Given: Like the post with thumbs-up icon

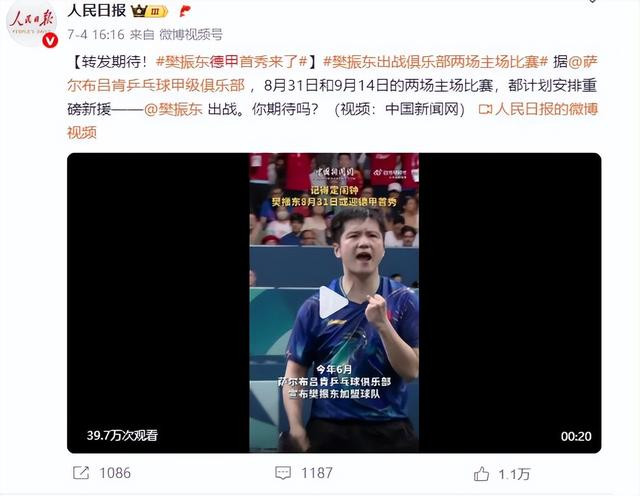Looking at the screenshot, I should (x=481, y=474).
